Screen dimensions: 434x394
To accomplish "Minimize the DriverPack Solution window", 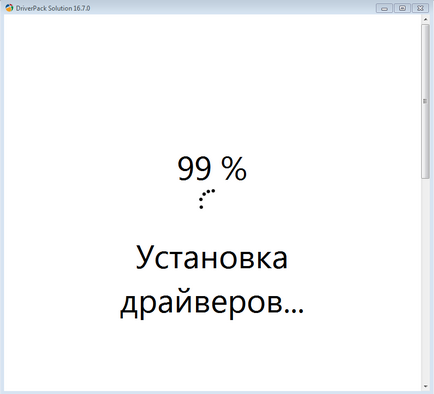I will (x=384, y=8).
